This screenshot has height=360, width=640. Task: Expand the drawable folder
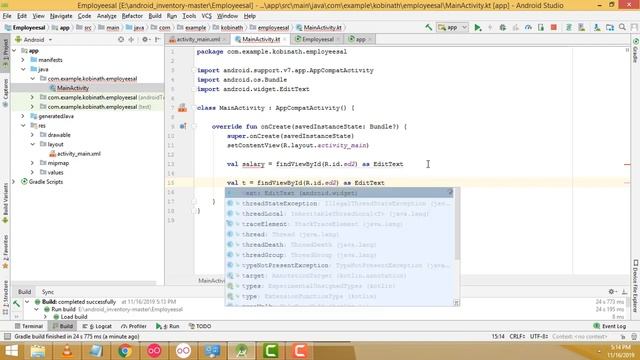pos(32,135)
